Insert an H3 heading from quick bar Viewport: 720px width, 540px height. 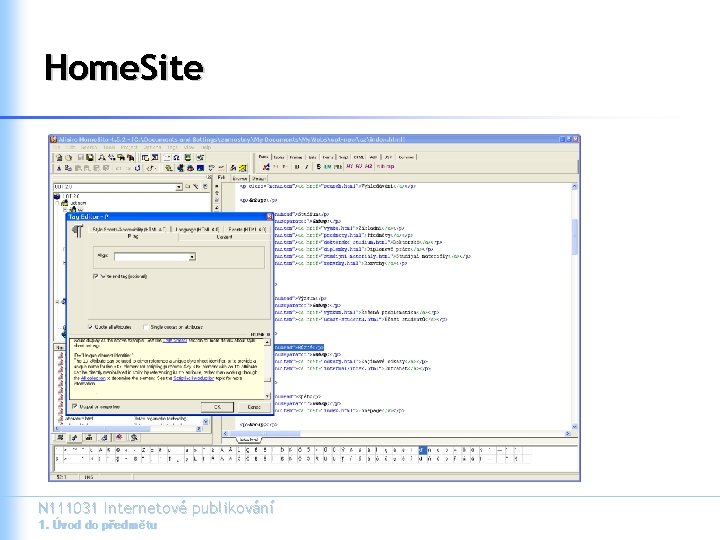pos(368,166)
